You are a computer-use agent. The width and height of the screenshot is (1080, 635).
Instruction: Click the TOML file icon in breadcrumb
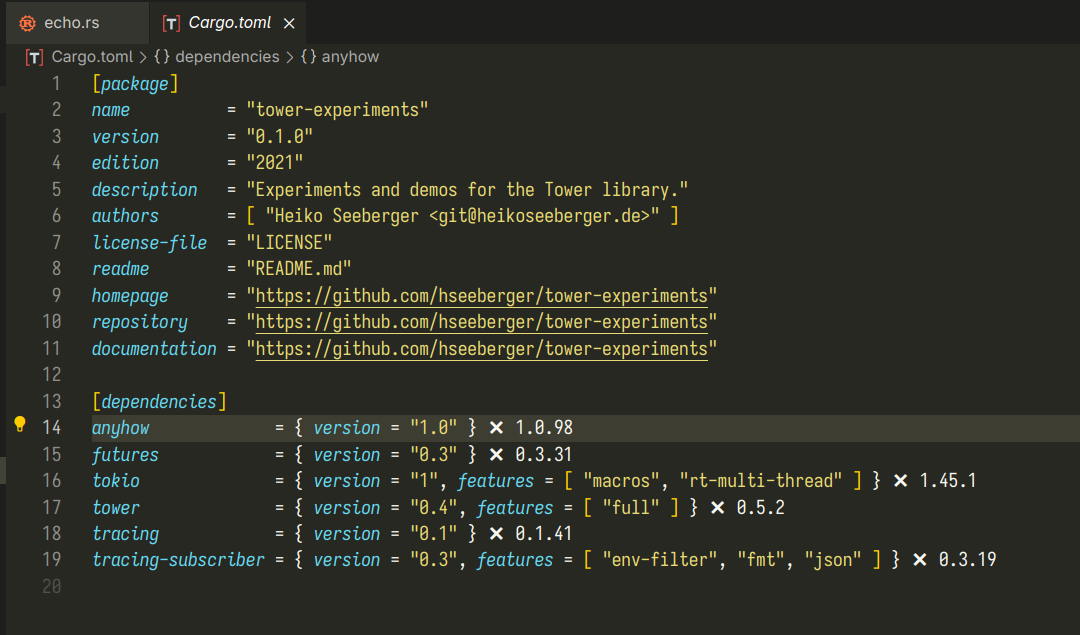[x=34, y=57]
